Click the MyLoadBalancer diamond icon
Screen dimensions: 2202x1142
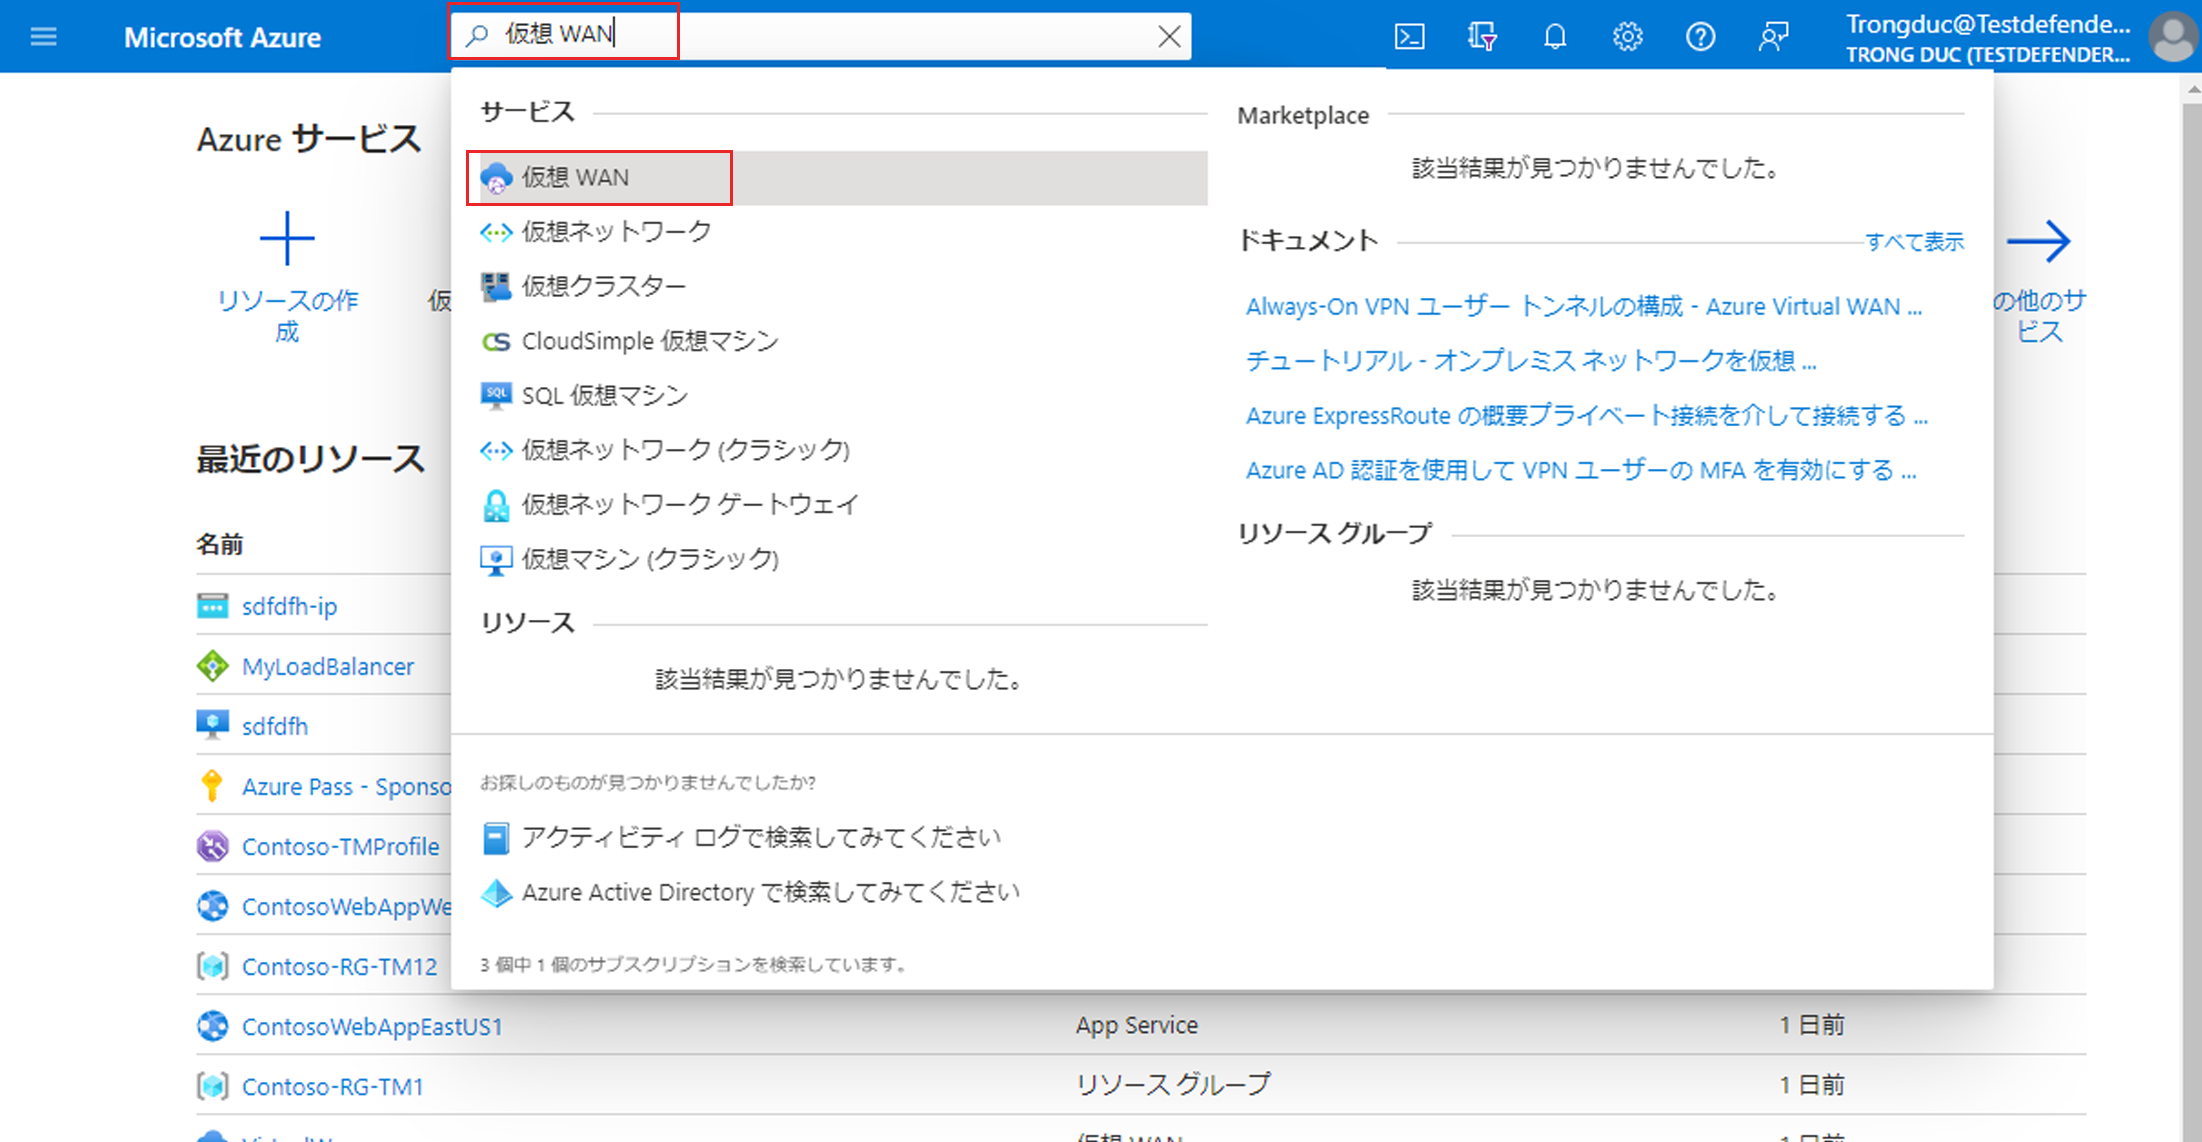pyautogui.click(x=212, y=666)
